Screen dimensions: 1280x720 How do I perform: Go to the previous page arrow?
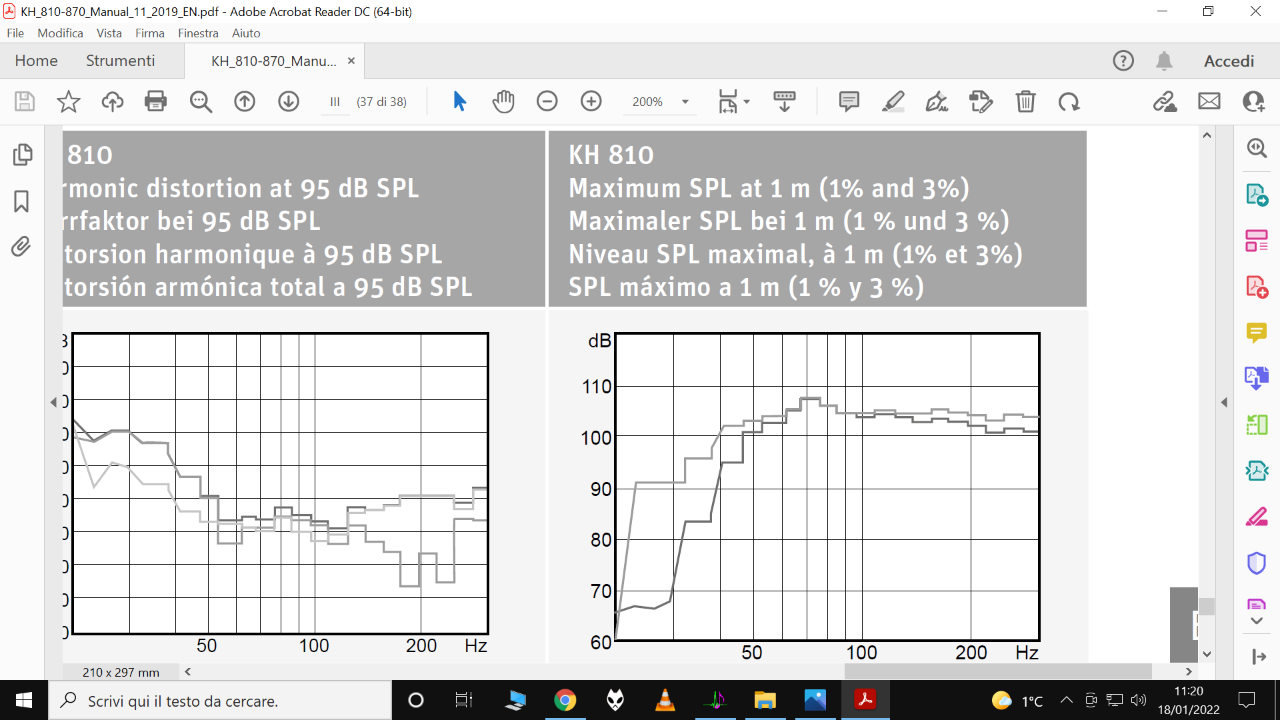tap(245, 101)
